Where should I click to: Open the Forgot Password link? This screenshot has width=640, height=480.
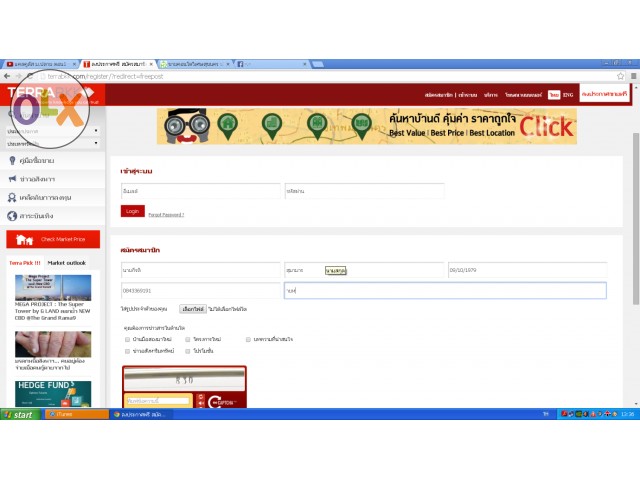(x=166, y=214)
